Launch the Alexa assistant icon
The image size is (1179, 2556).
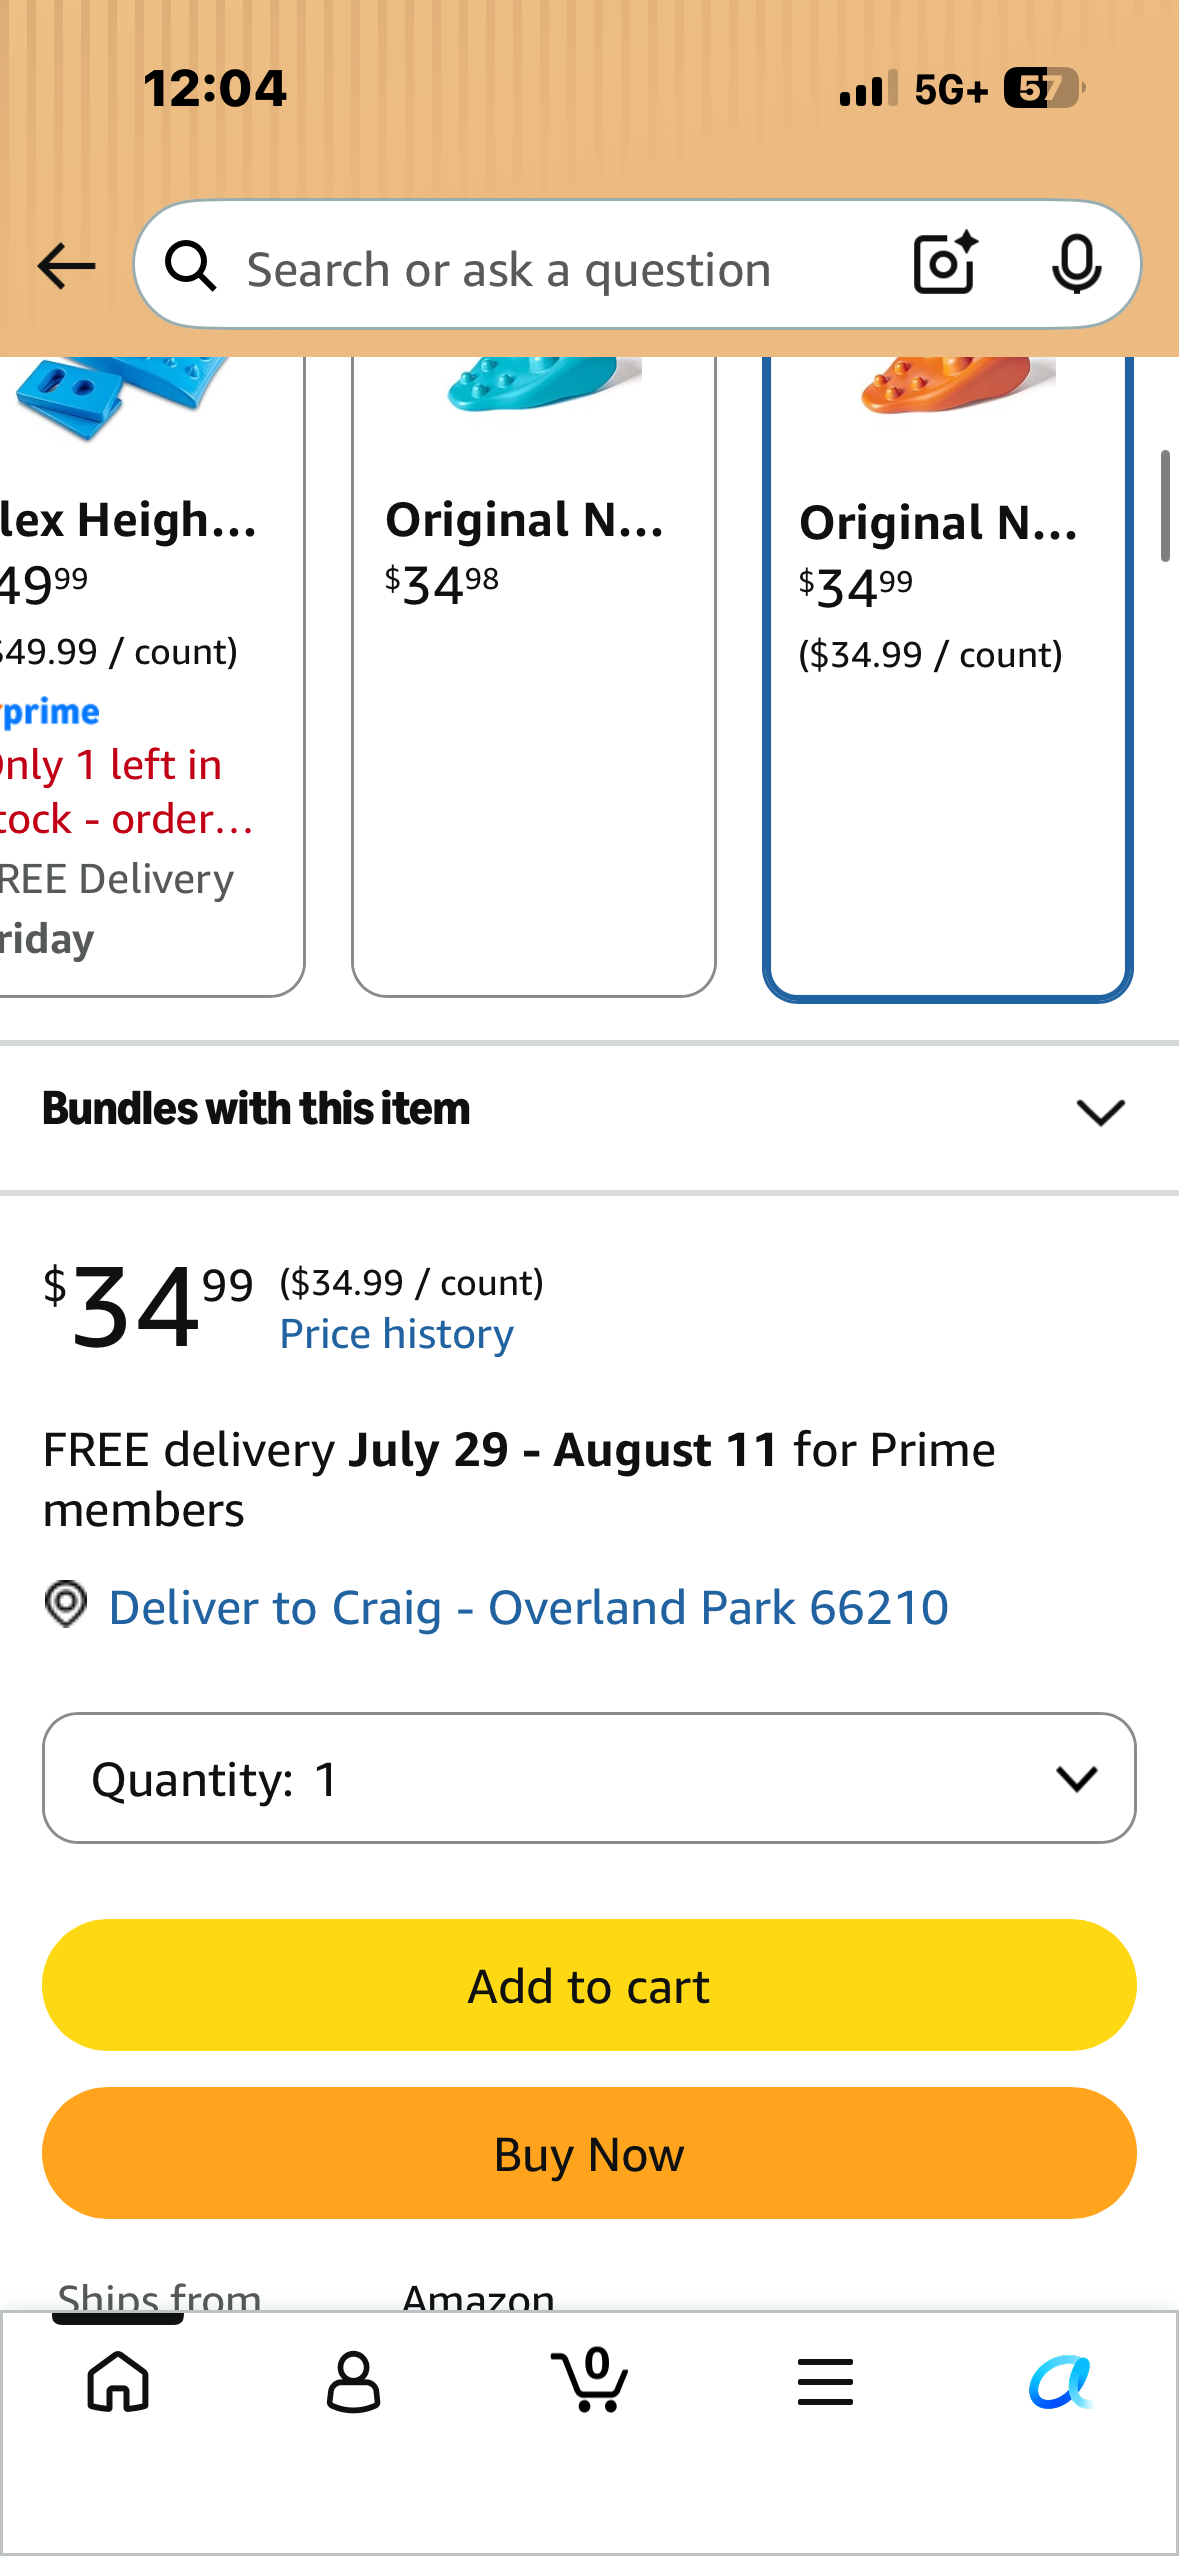tap(1061, 2381)
